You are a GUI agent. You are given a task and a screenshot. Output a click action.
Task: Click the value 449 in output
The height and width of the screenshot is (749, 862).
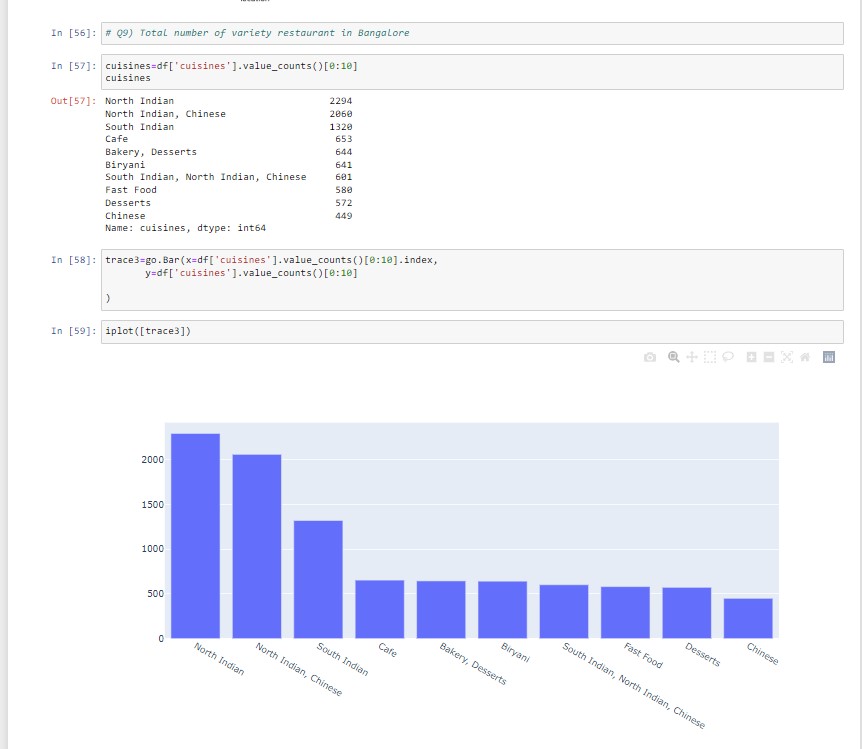(344, 216)
